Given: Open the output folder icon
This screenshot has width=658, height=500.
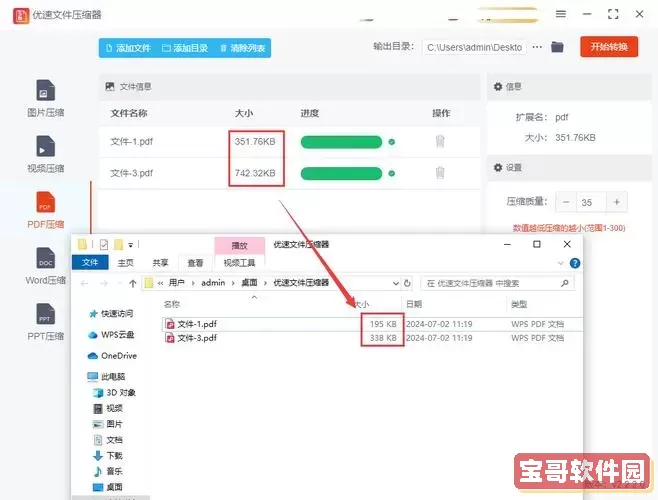Looking at the screenshot, I should coord(557,47).
